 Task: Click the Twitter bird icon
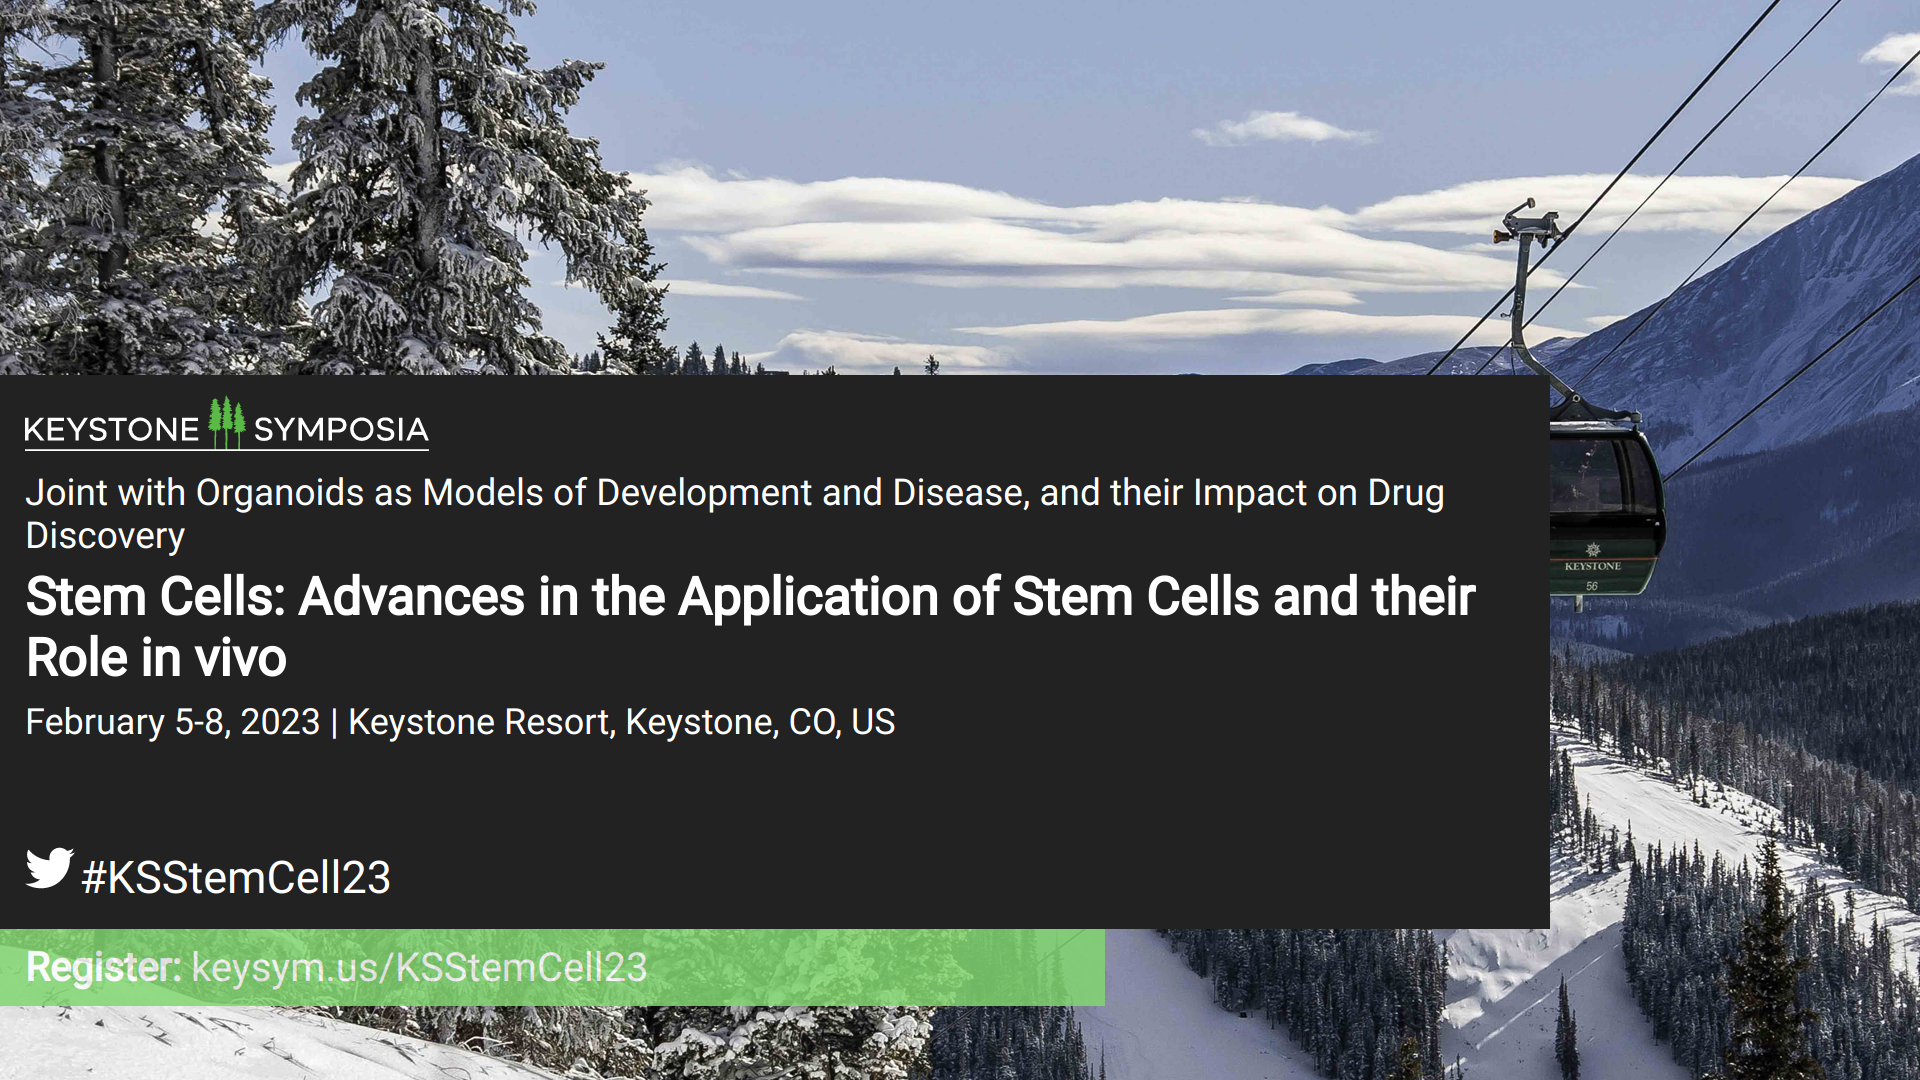tap(49, 868)
